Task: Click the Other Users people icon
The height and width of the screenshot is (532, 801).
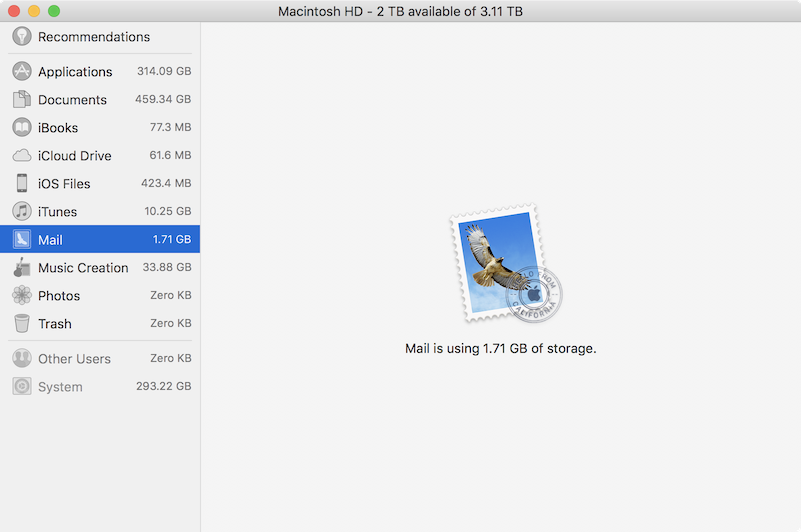Action: tap(22, 358)
